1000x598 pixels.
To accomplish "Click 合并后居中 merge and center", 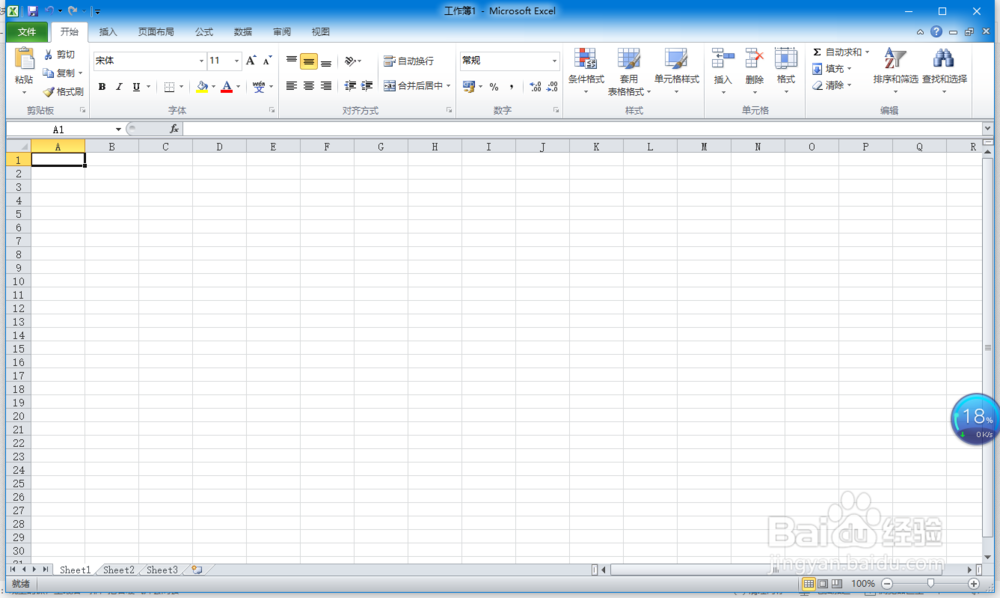I will (x=413, y=86).
